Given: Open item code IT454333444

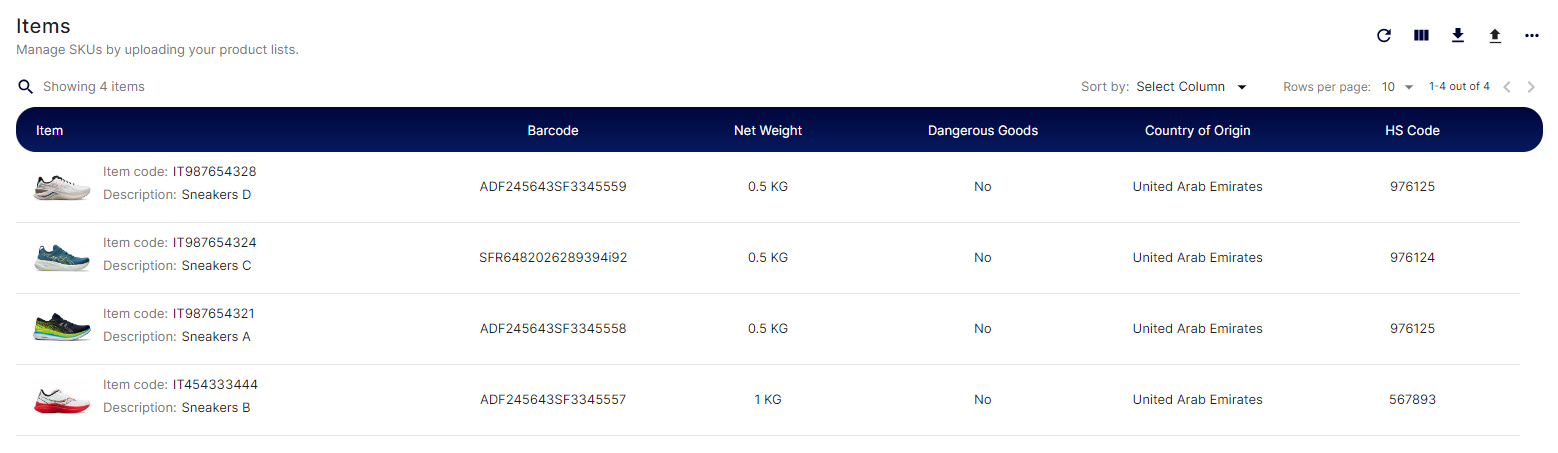Looking at the screenshot, I should click(216, 385).
